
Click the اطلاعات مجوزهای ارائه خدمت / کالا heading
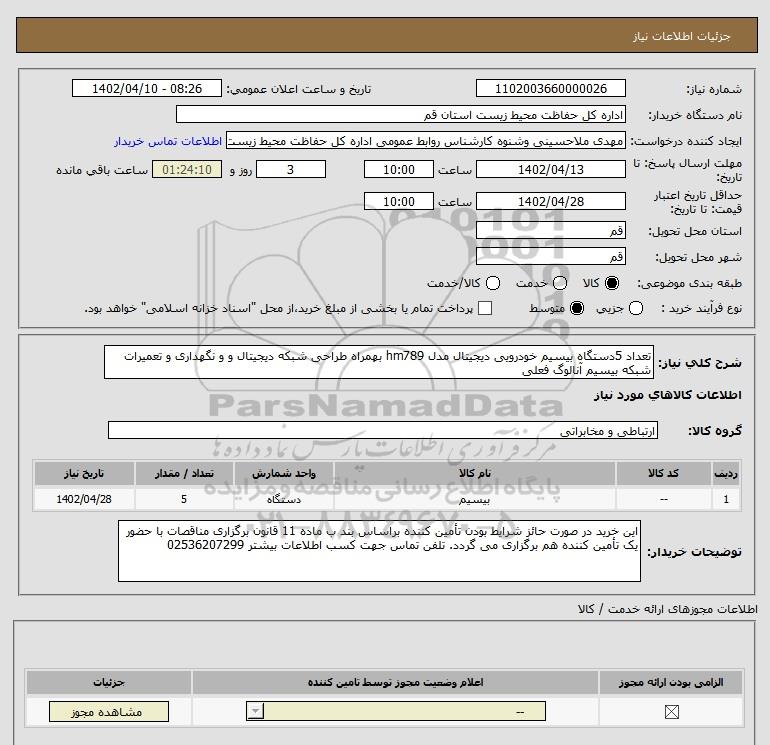(668, 609)
